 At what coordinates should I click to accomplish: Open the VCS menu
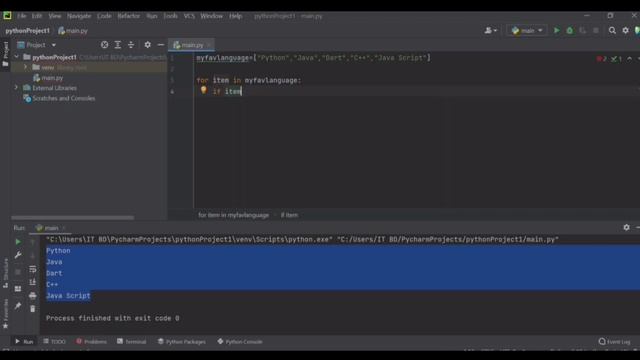pos(189,16)
